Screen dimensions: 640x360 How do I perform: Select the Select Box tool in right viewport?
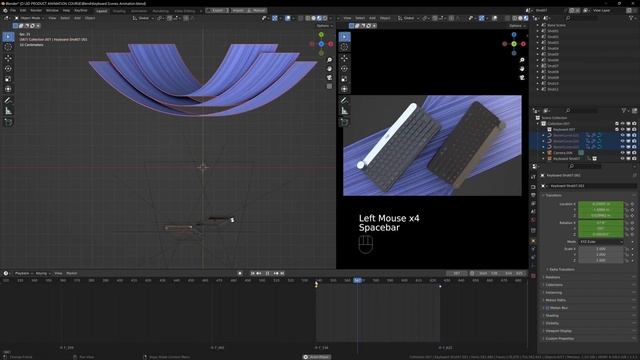(x=344, y=37)
